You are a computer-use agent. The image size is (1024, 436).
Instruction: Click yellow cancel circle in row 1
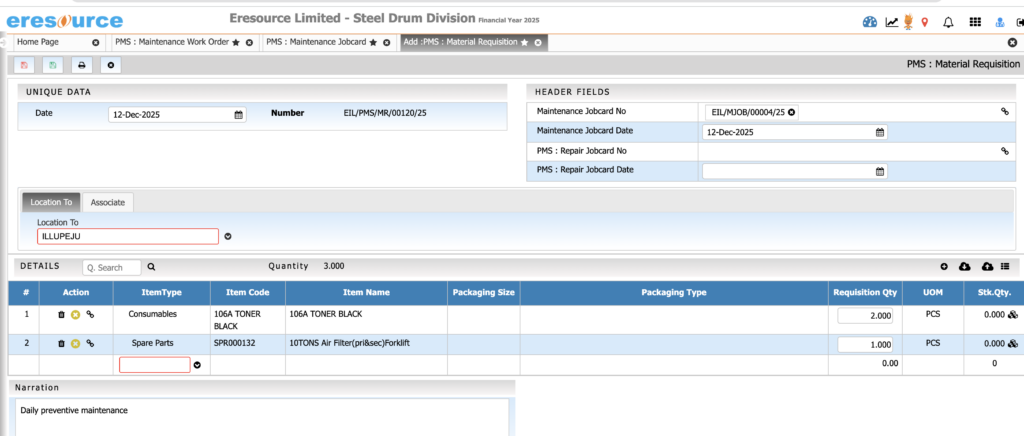point(75,315)
